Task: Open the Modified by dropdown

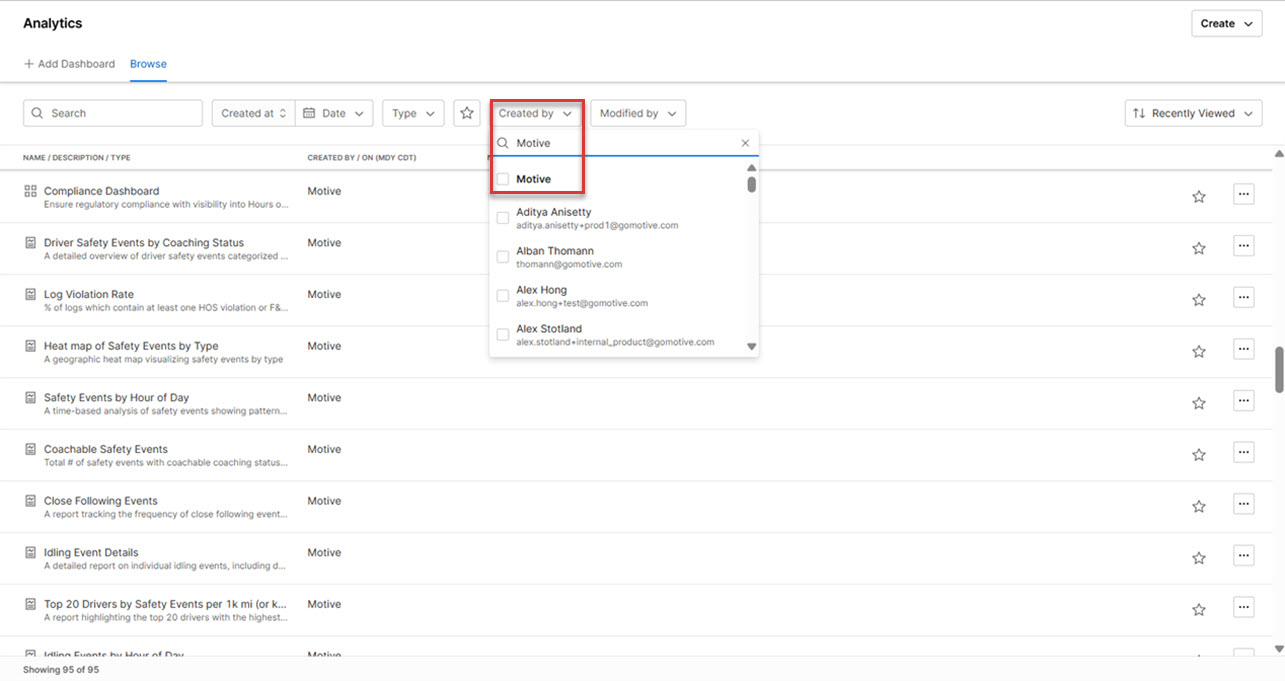Action: 637,113
